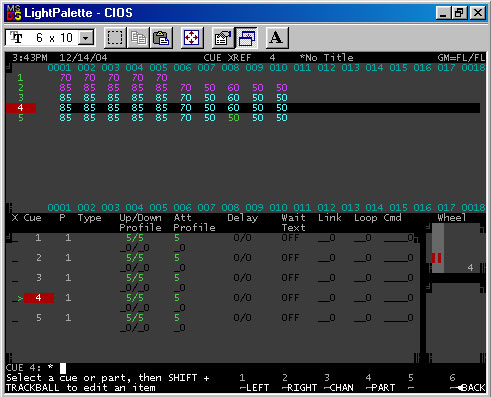Click the Mark selection tool icon
Viewport: 491px width, 397px height.
pyautogui.click(x=115, y=38)
